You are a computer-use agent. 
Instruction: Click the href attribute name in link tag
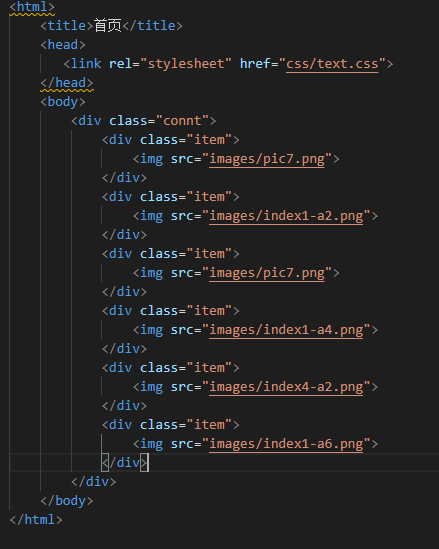pyautogui.click(x=255, y=64)
